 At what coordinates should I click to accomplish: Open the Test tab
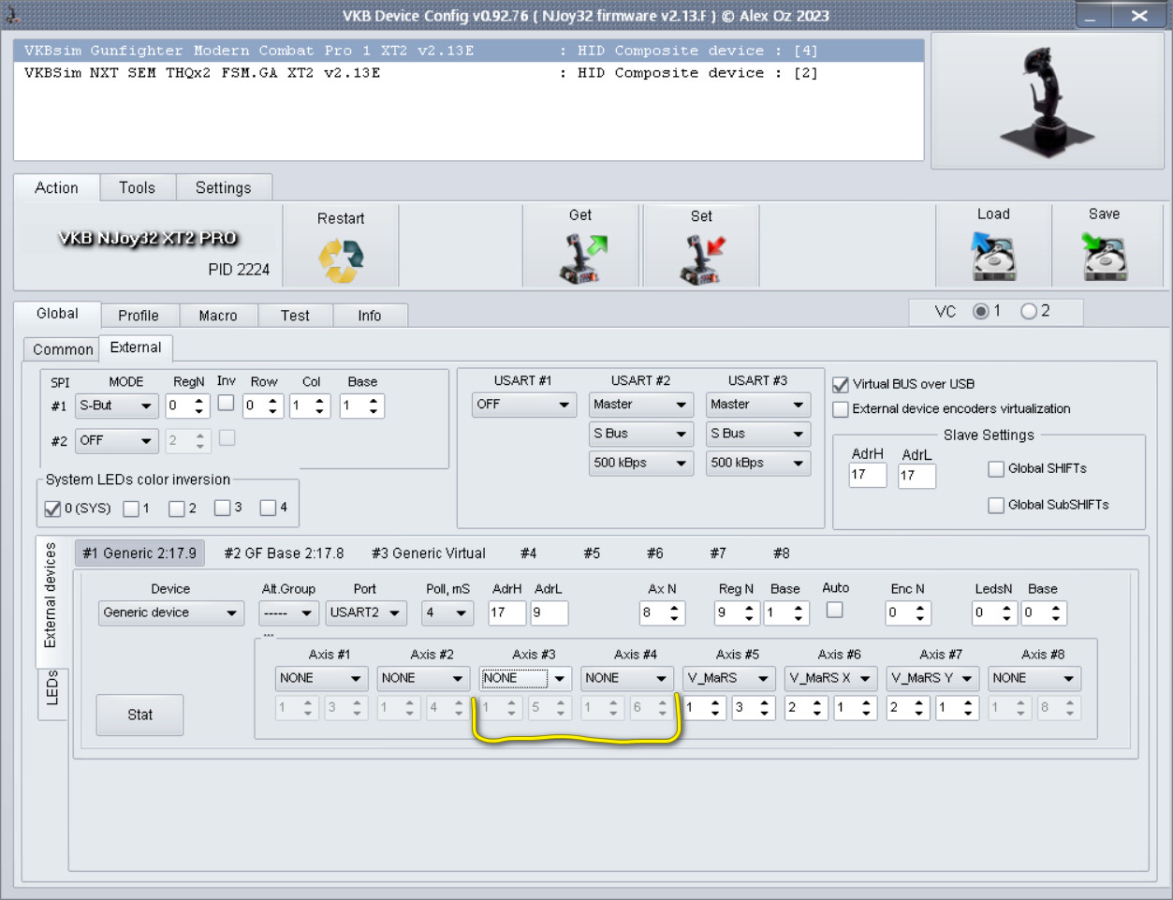[x=295, y=315]
